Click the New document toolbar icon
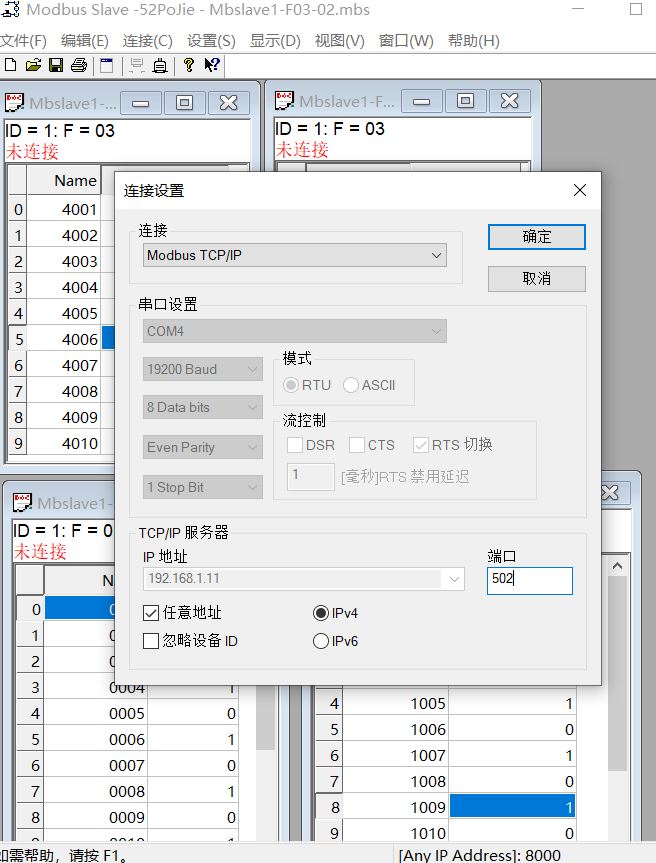The width and height of the screenshot is (656, 863). click(x=11, y=66)
